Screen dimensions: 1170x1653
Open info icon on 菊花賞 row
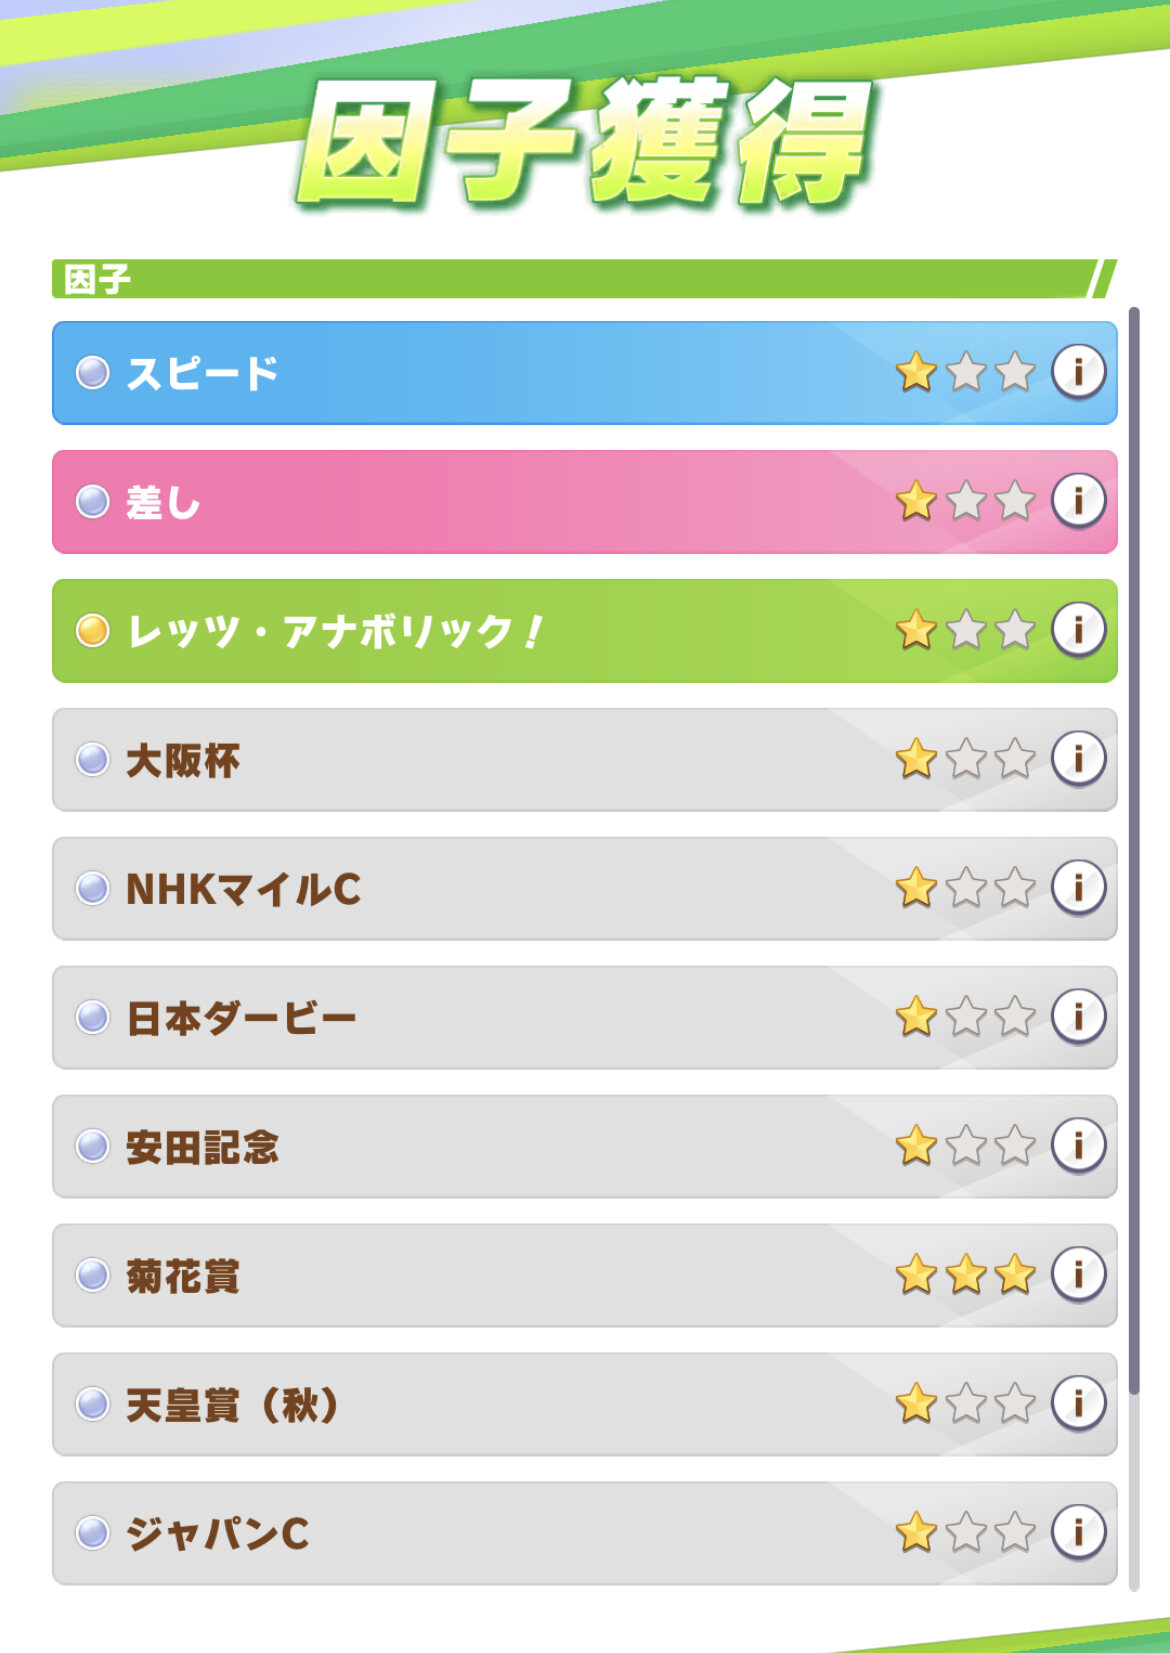point(1078,1274)
